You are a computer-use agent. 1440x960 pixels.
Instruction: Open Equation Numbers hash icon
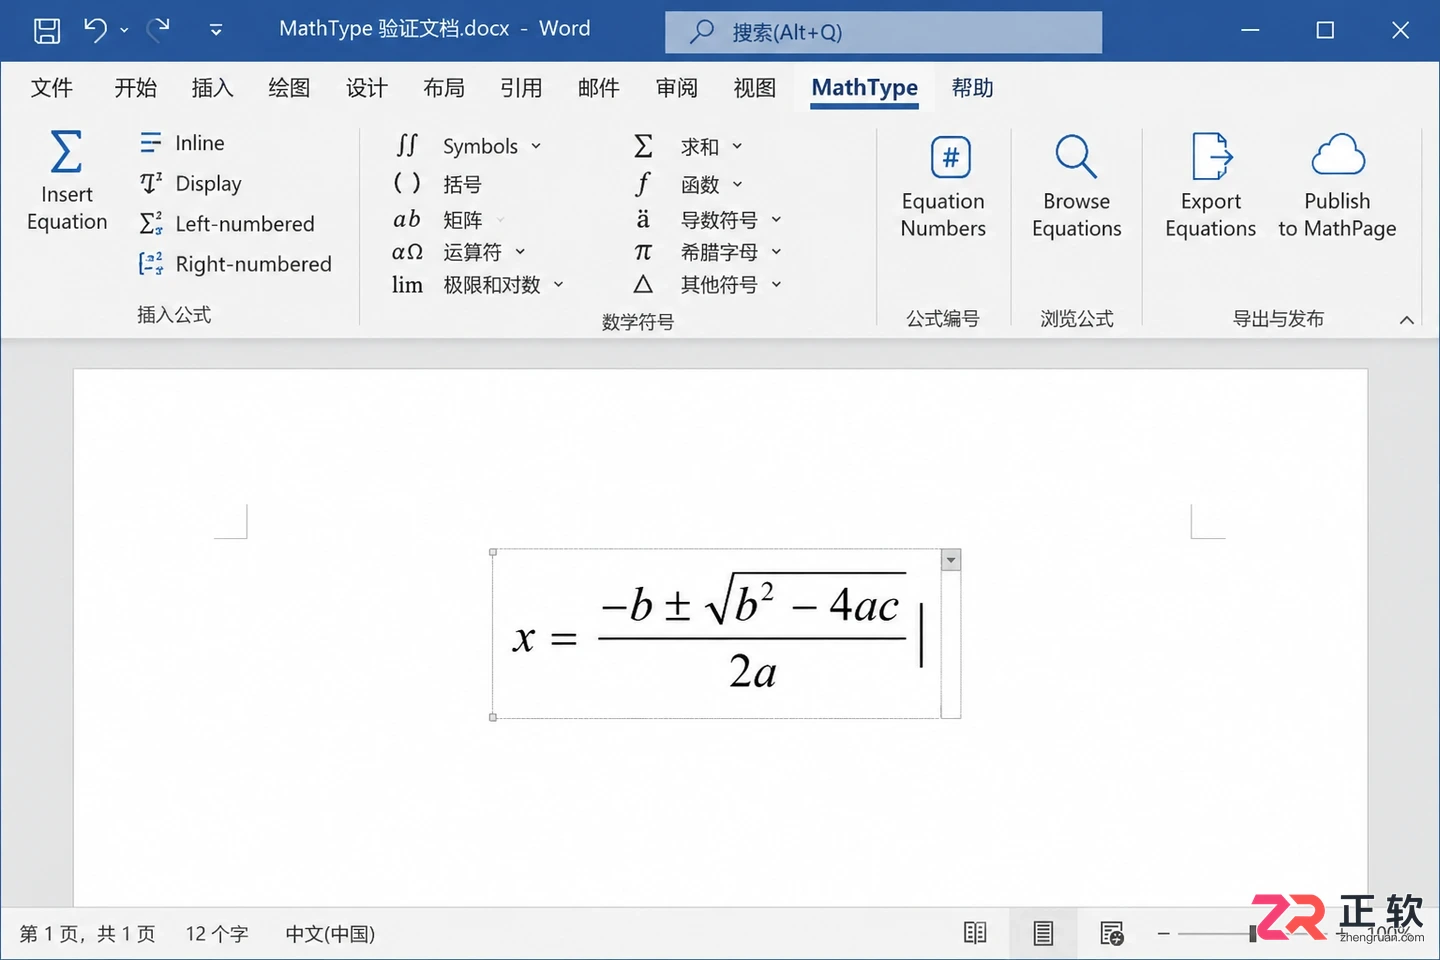(x=950, y=157)
